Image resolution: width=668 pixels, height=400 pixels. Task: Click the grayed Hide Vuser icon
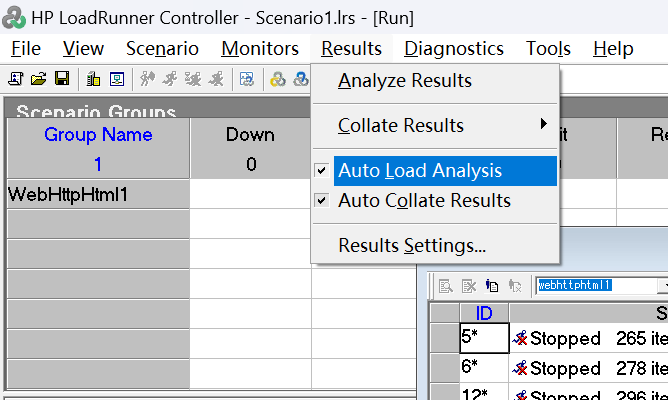[515, 286]
